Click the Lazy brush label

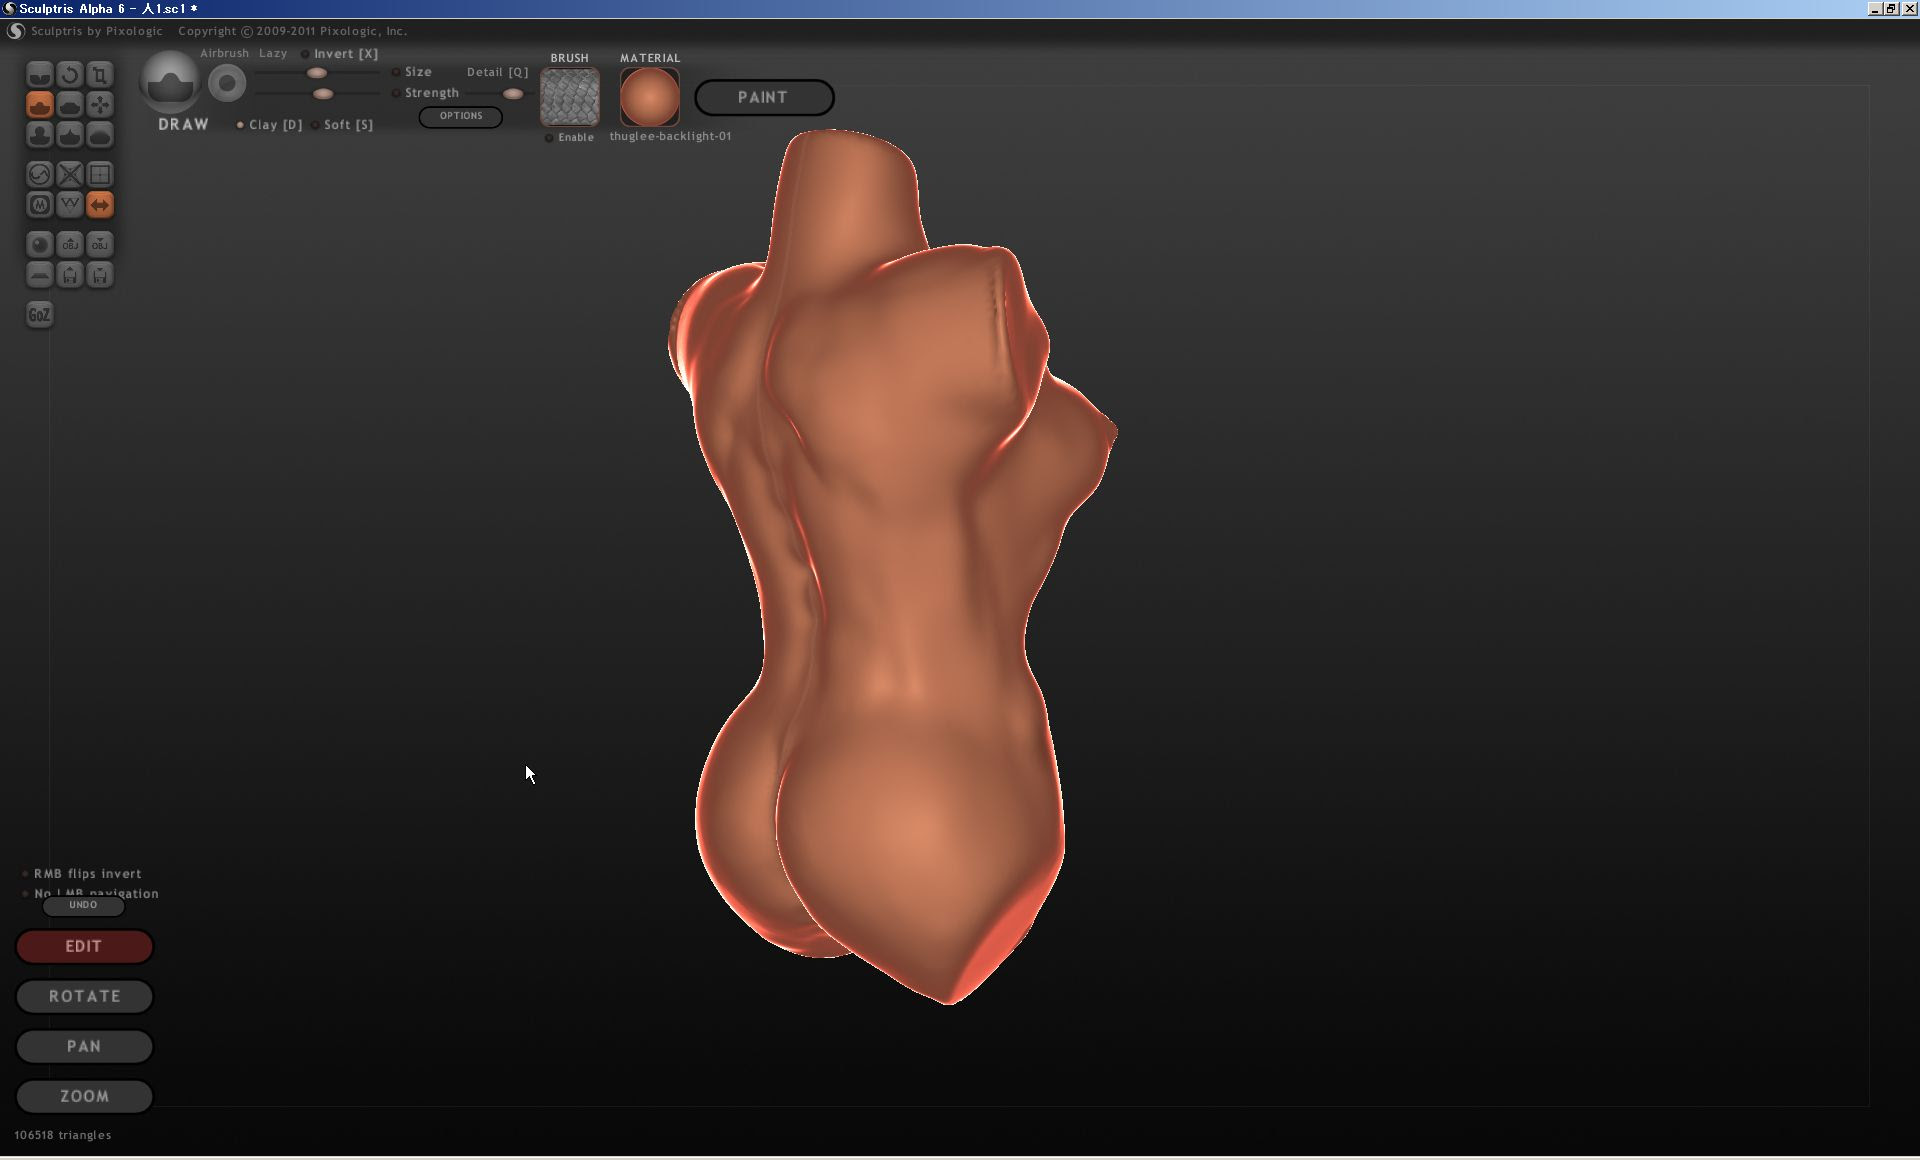273,54
